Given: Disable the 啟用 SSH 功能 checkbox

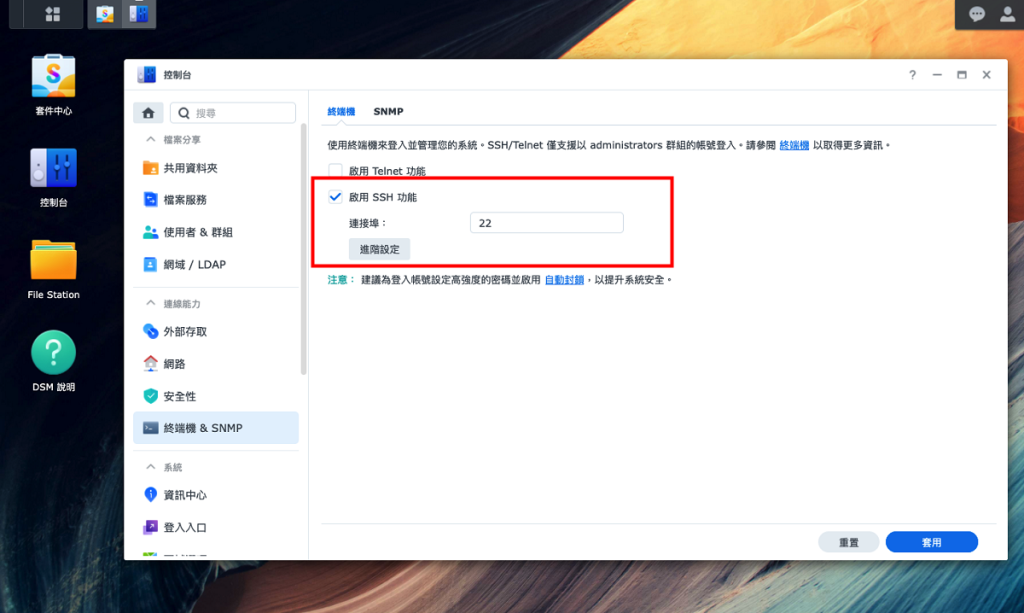Looking at the screenshot, I should pos(336,197).
